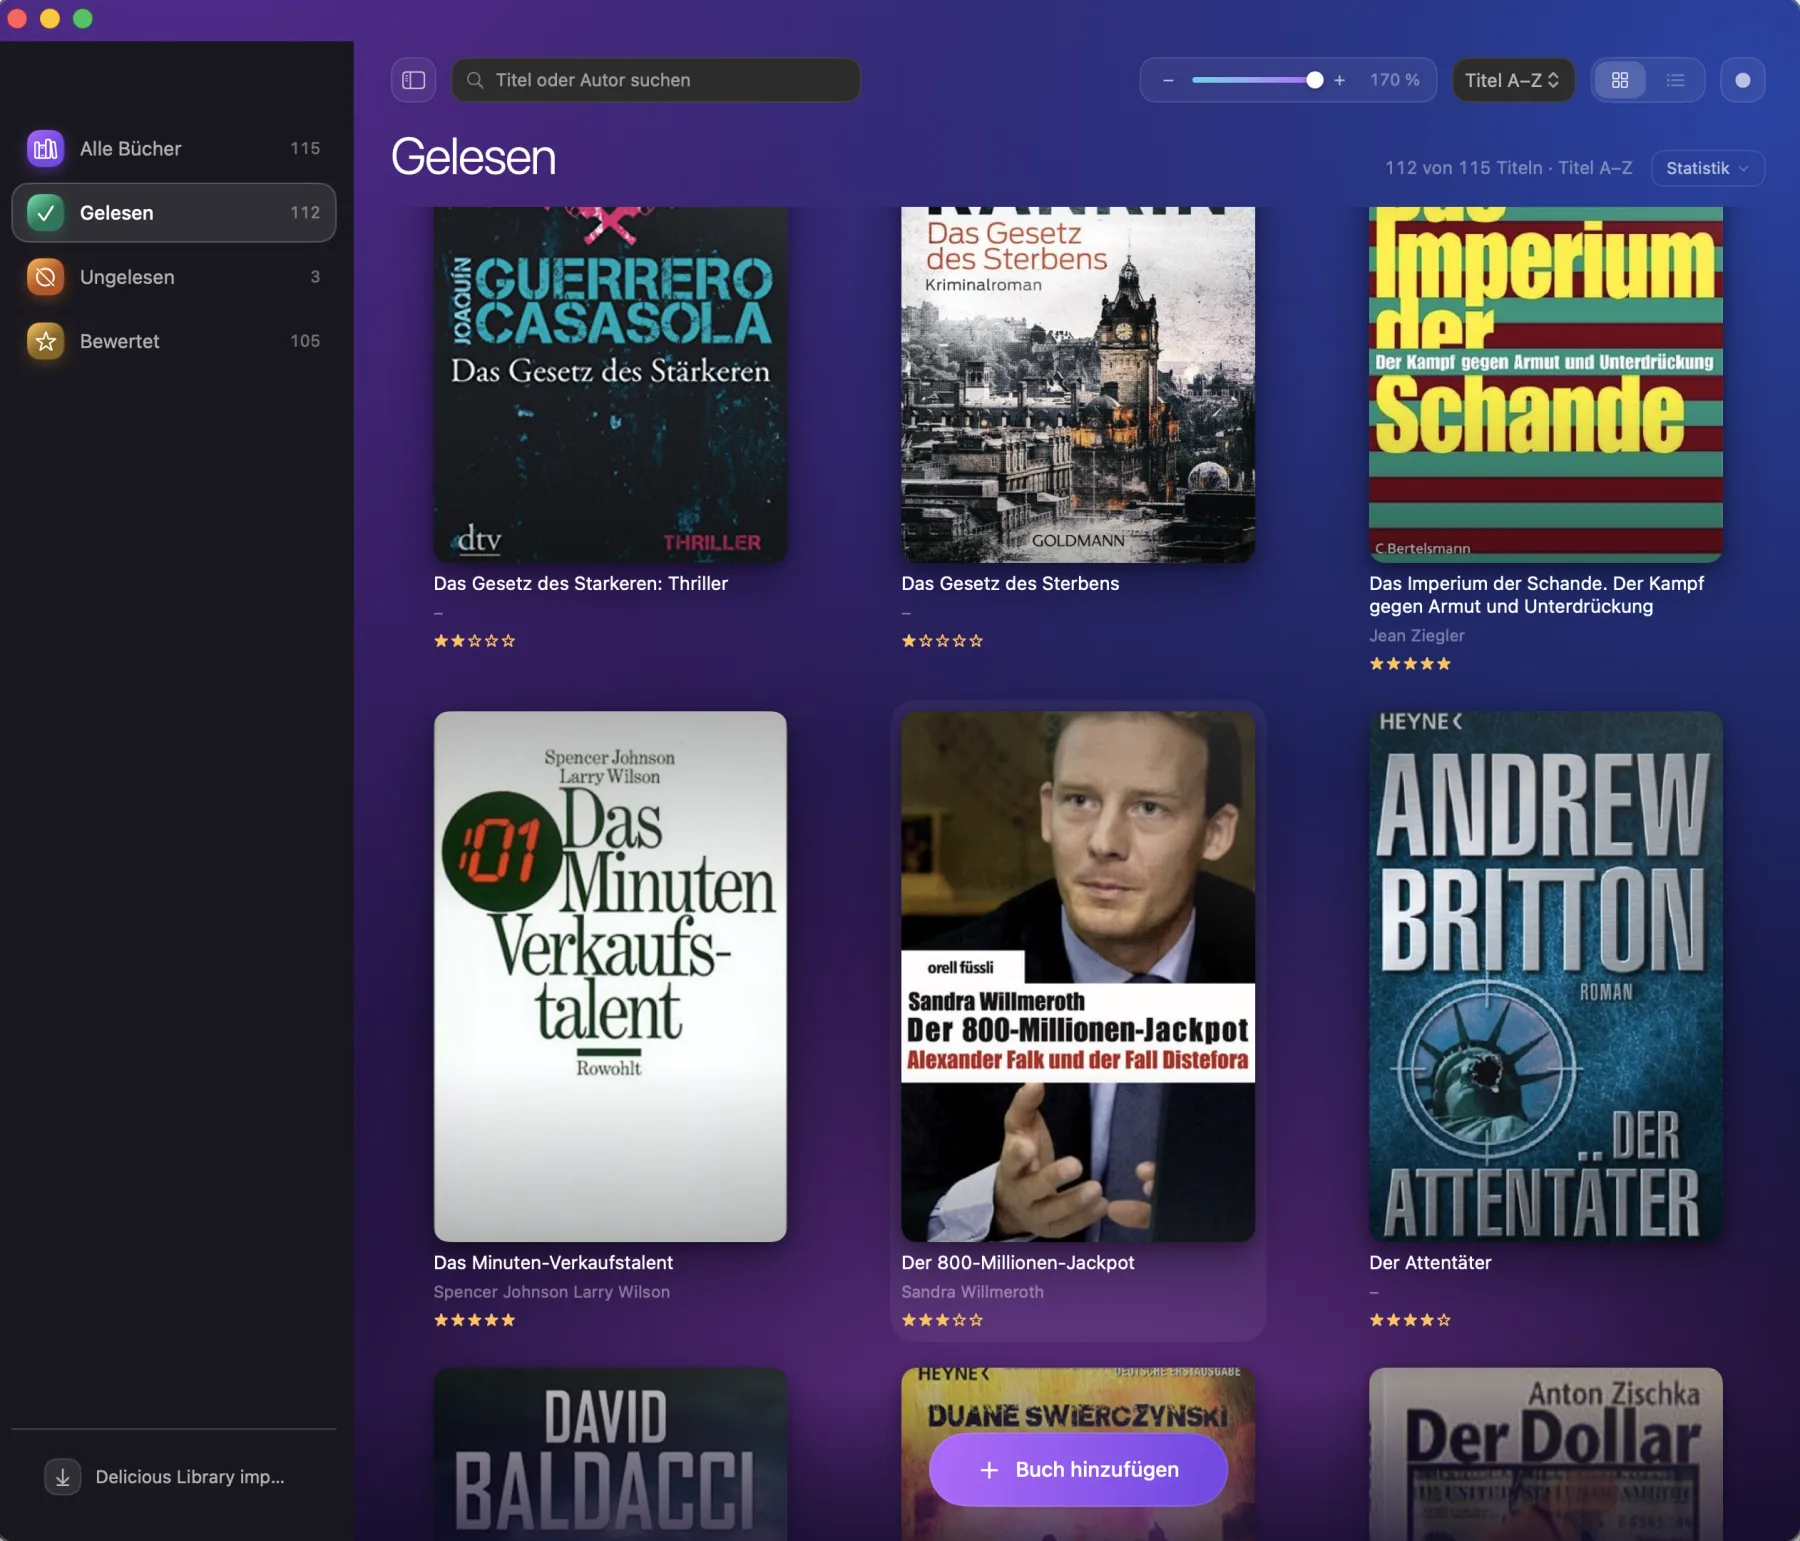Open Das Gesetz des Sterbens cover

1078,385
